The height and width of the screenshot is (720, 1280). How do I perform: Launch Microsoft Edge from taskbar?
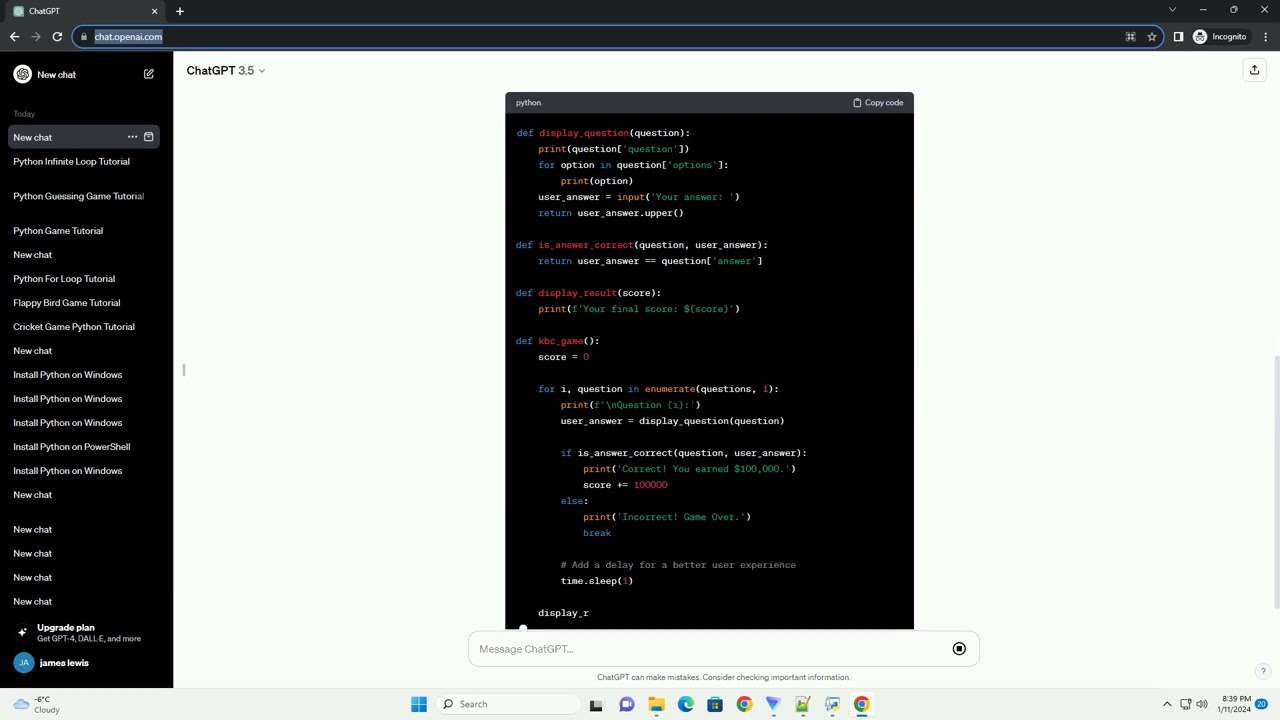(686, 704)
